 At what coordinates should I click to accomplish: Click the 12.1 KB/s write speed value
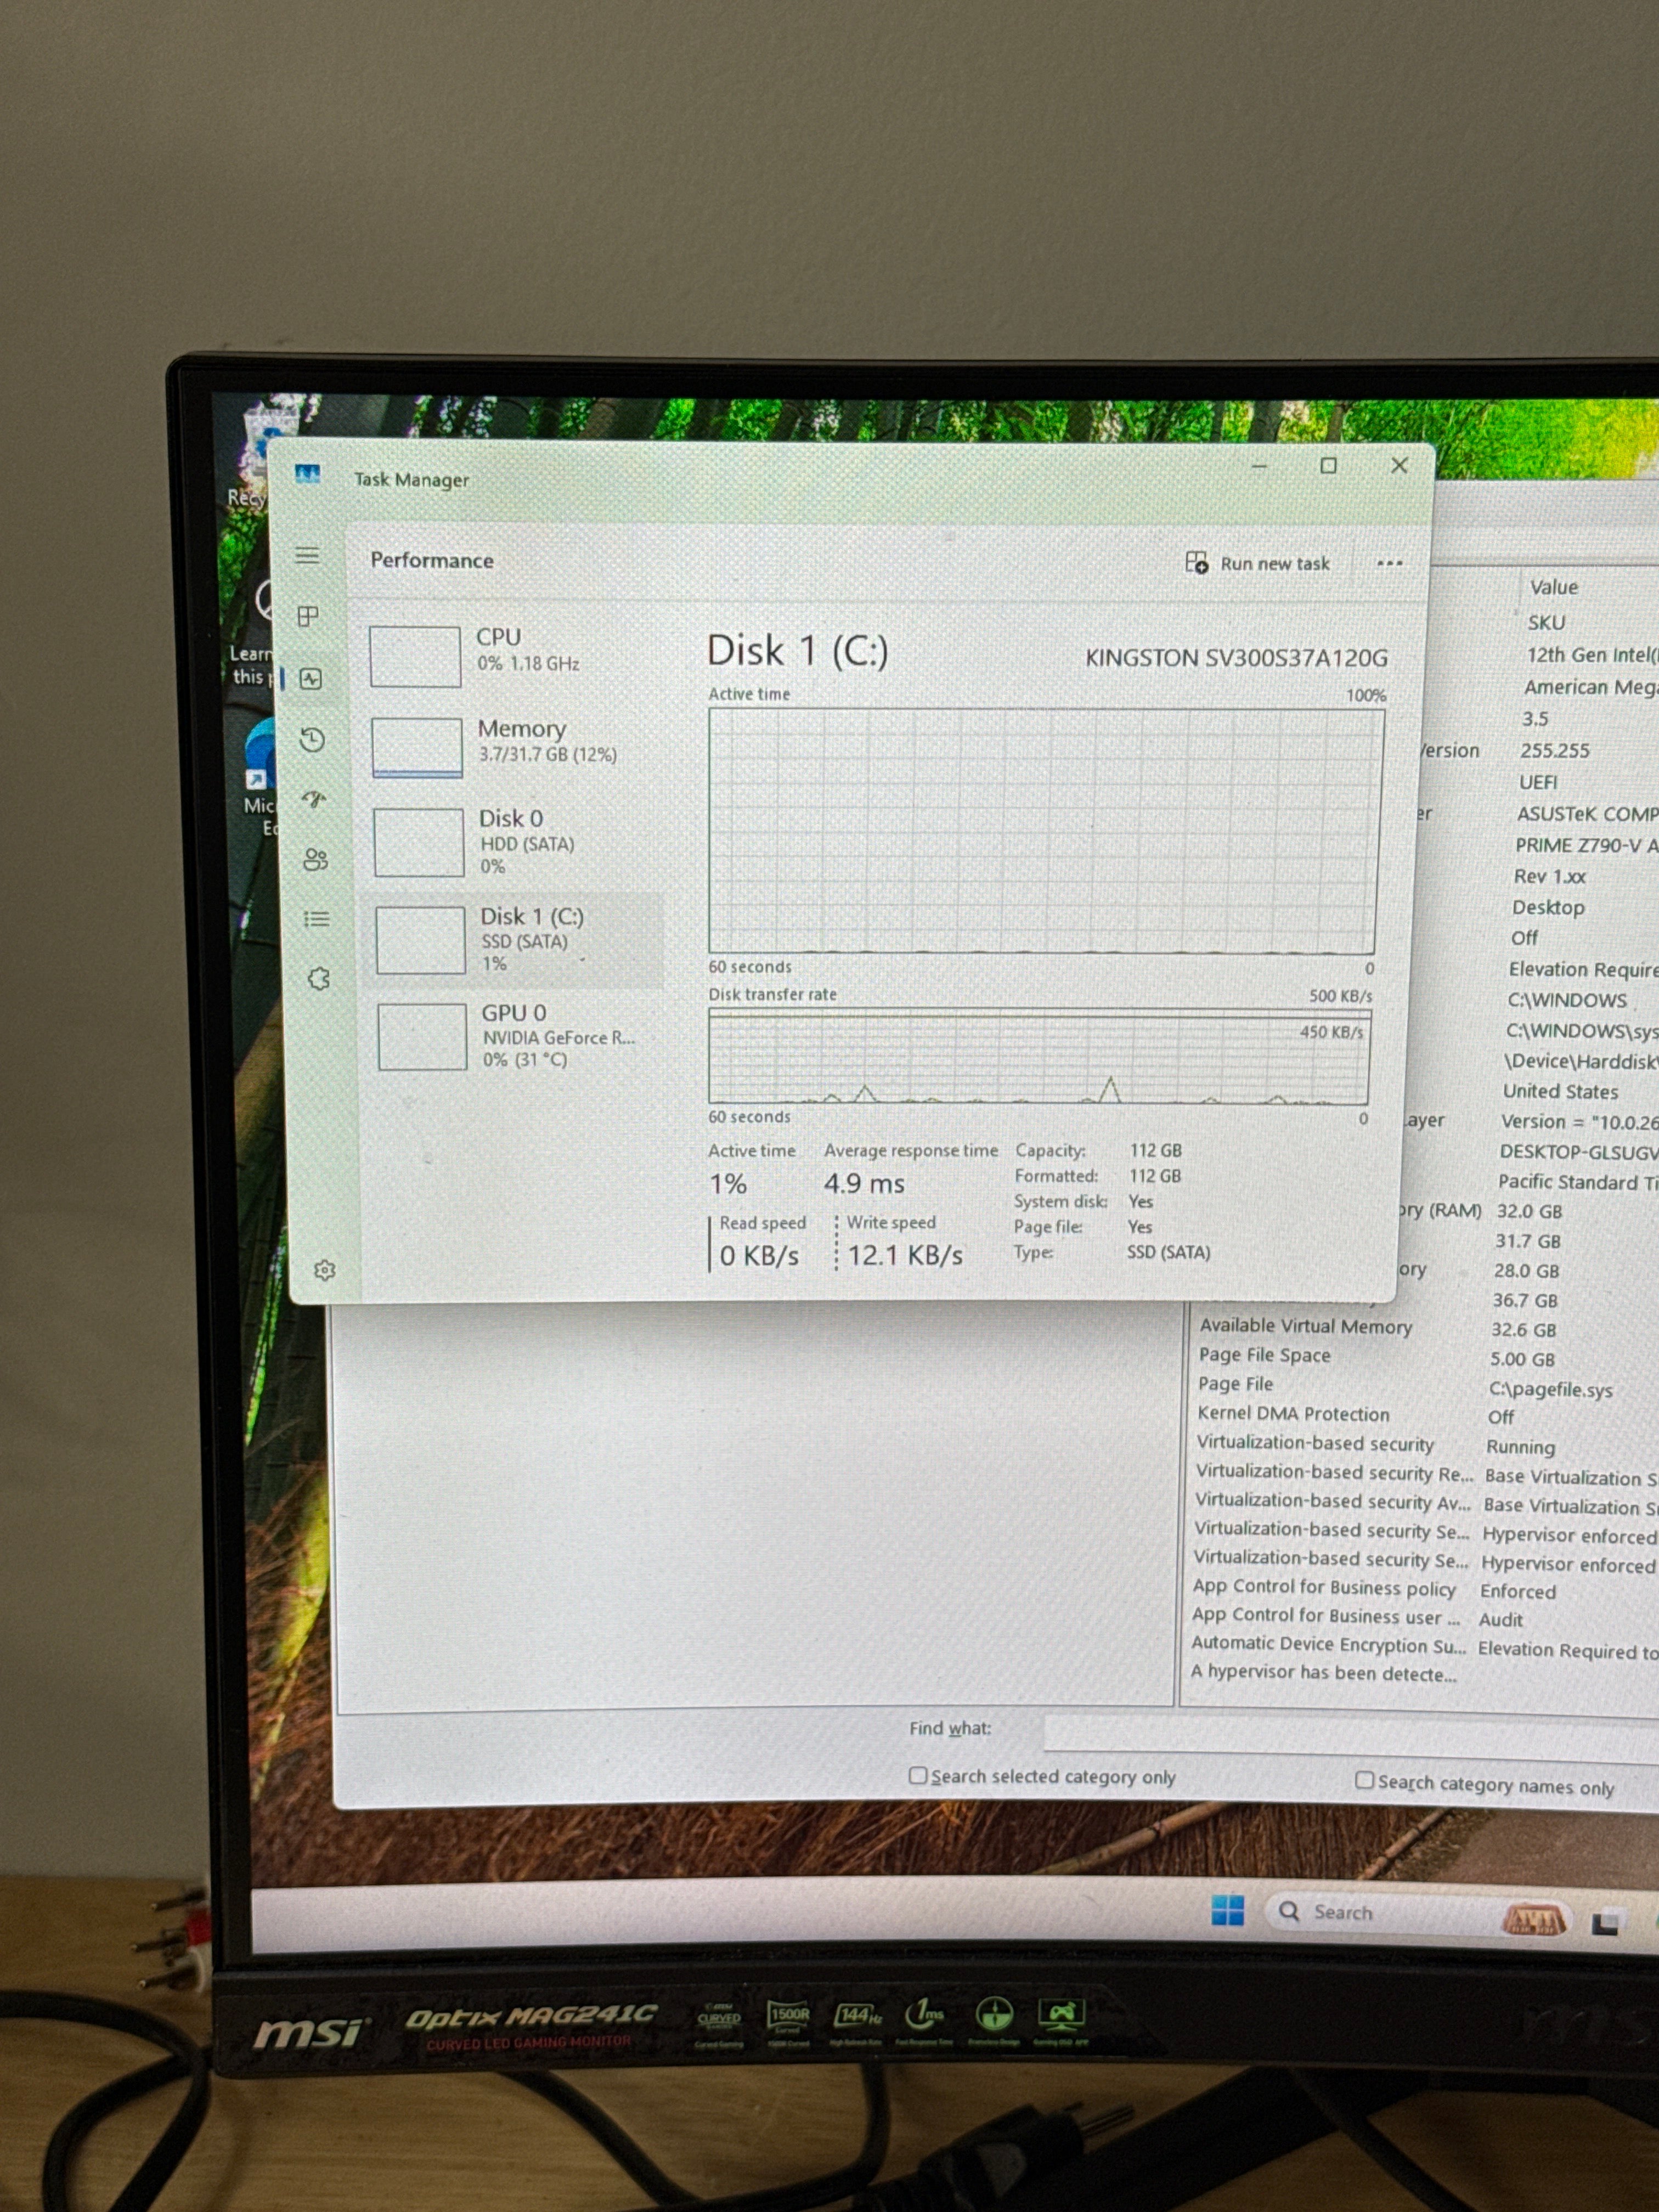tap(905, 1255)
